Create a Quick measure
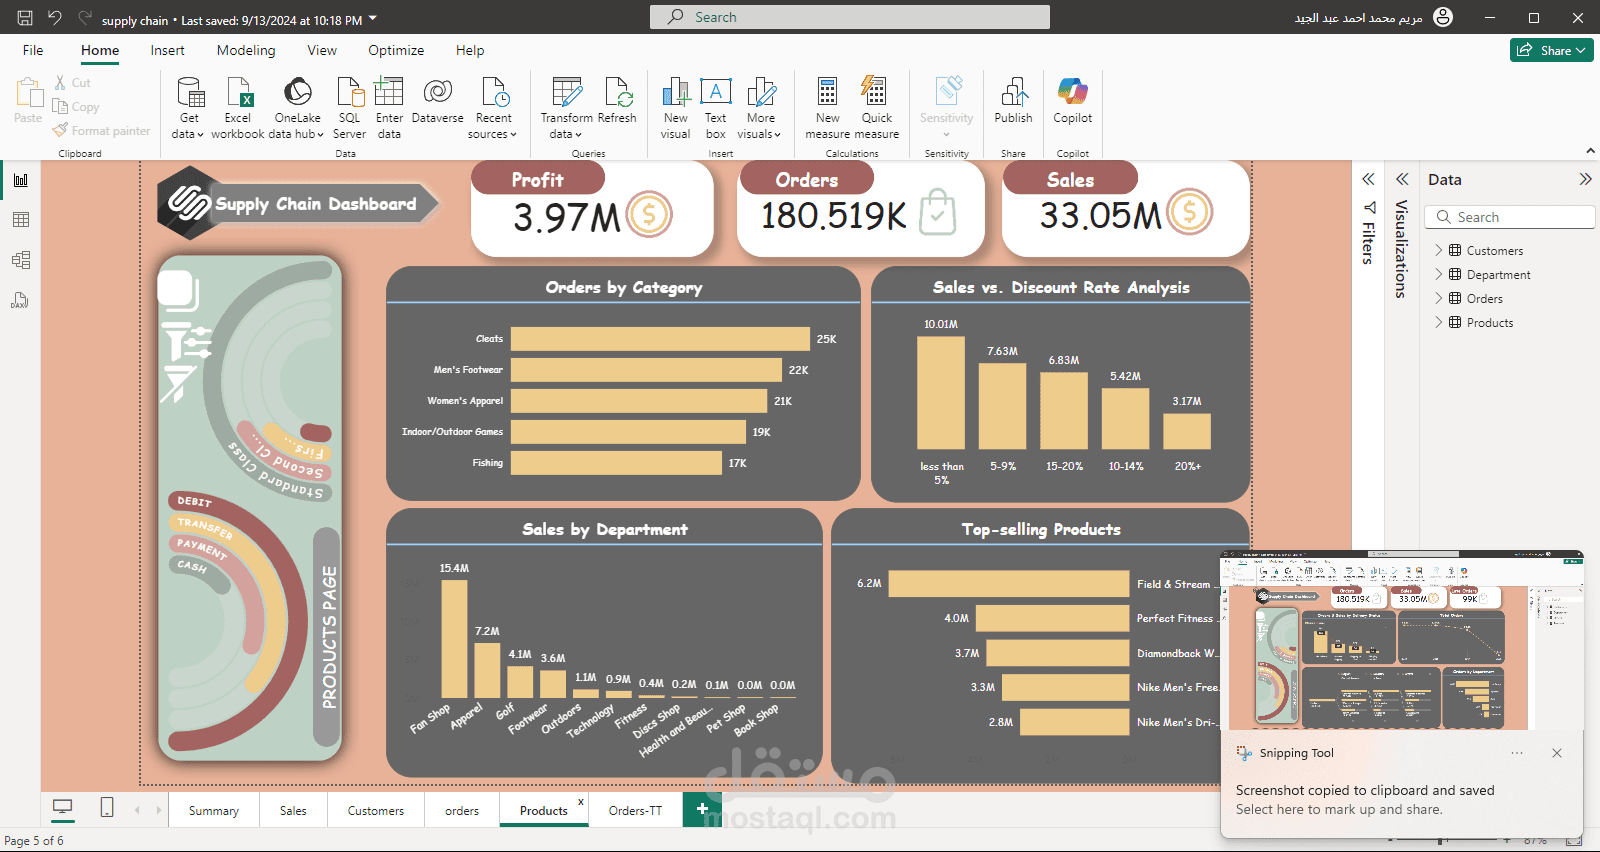Image resolution: width=1600 pixels, height=852 pixels. pos(876,108)
